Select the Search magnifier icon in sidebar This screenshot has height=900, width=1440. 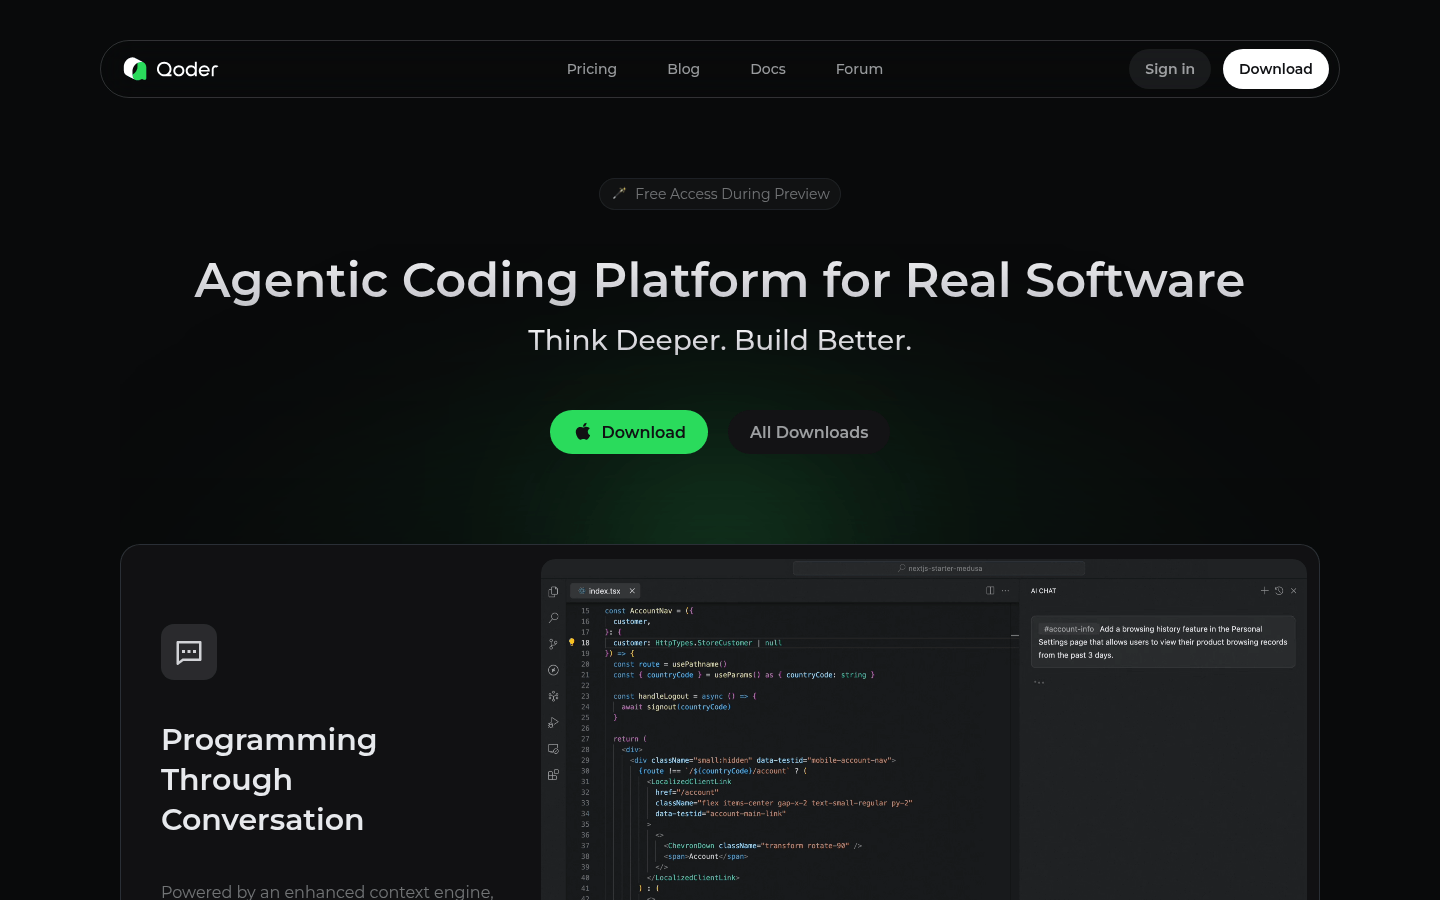(553, 618)
